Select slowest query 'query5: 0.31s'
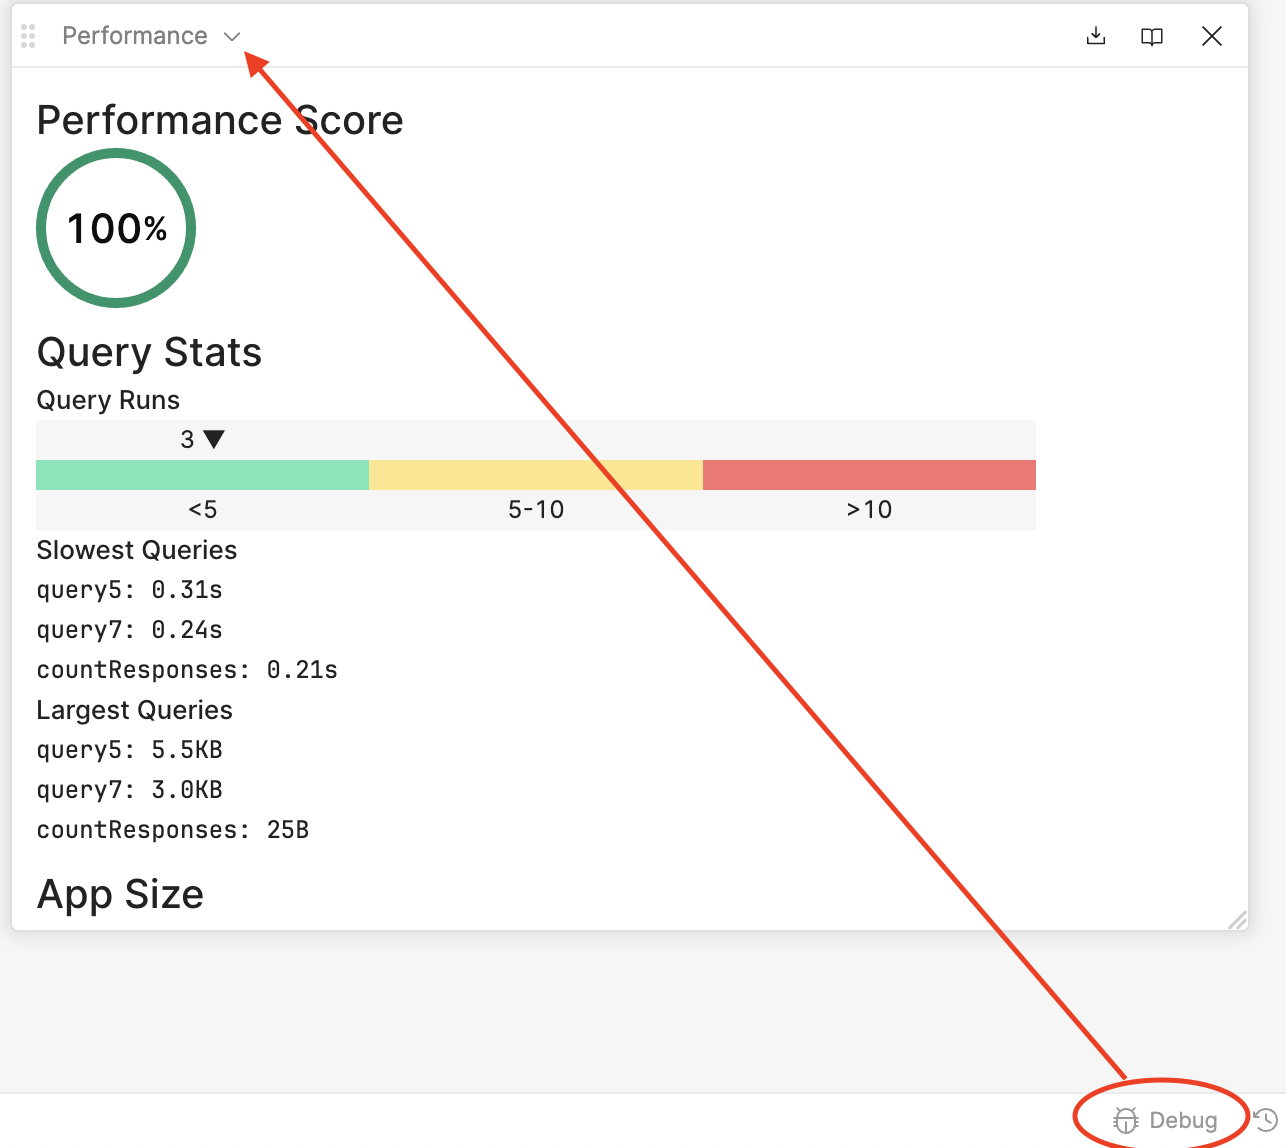1286x1148 pixels. pos(130,590)
